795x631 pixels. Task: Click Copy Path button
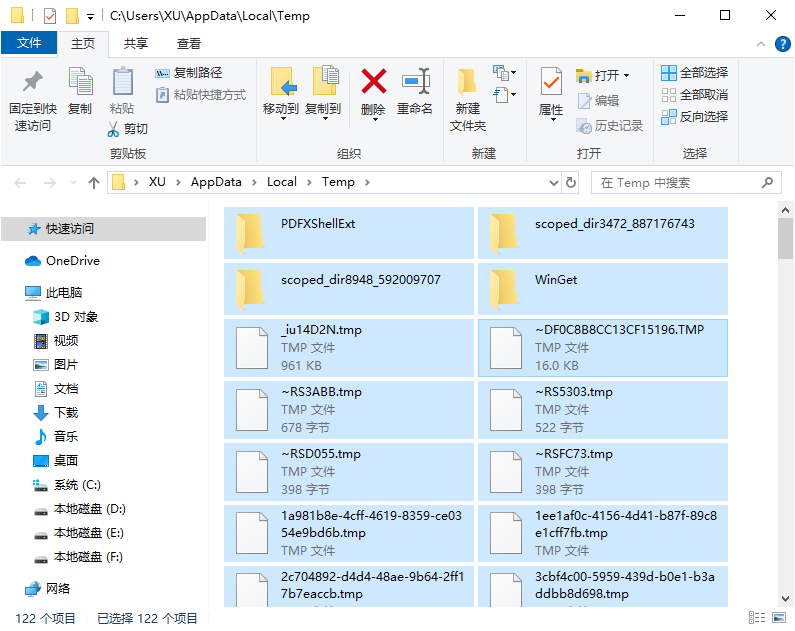tap(189, 73)
